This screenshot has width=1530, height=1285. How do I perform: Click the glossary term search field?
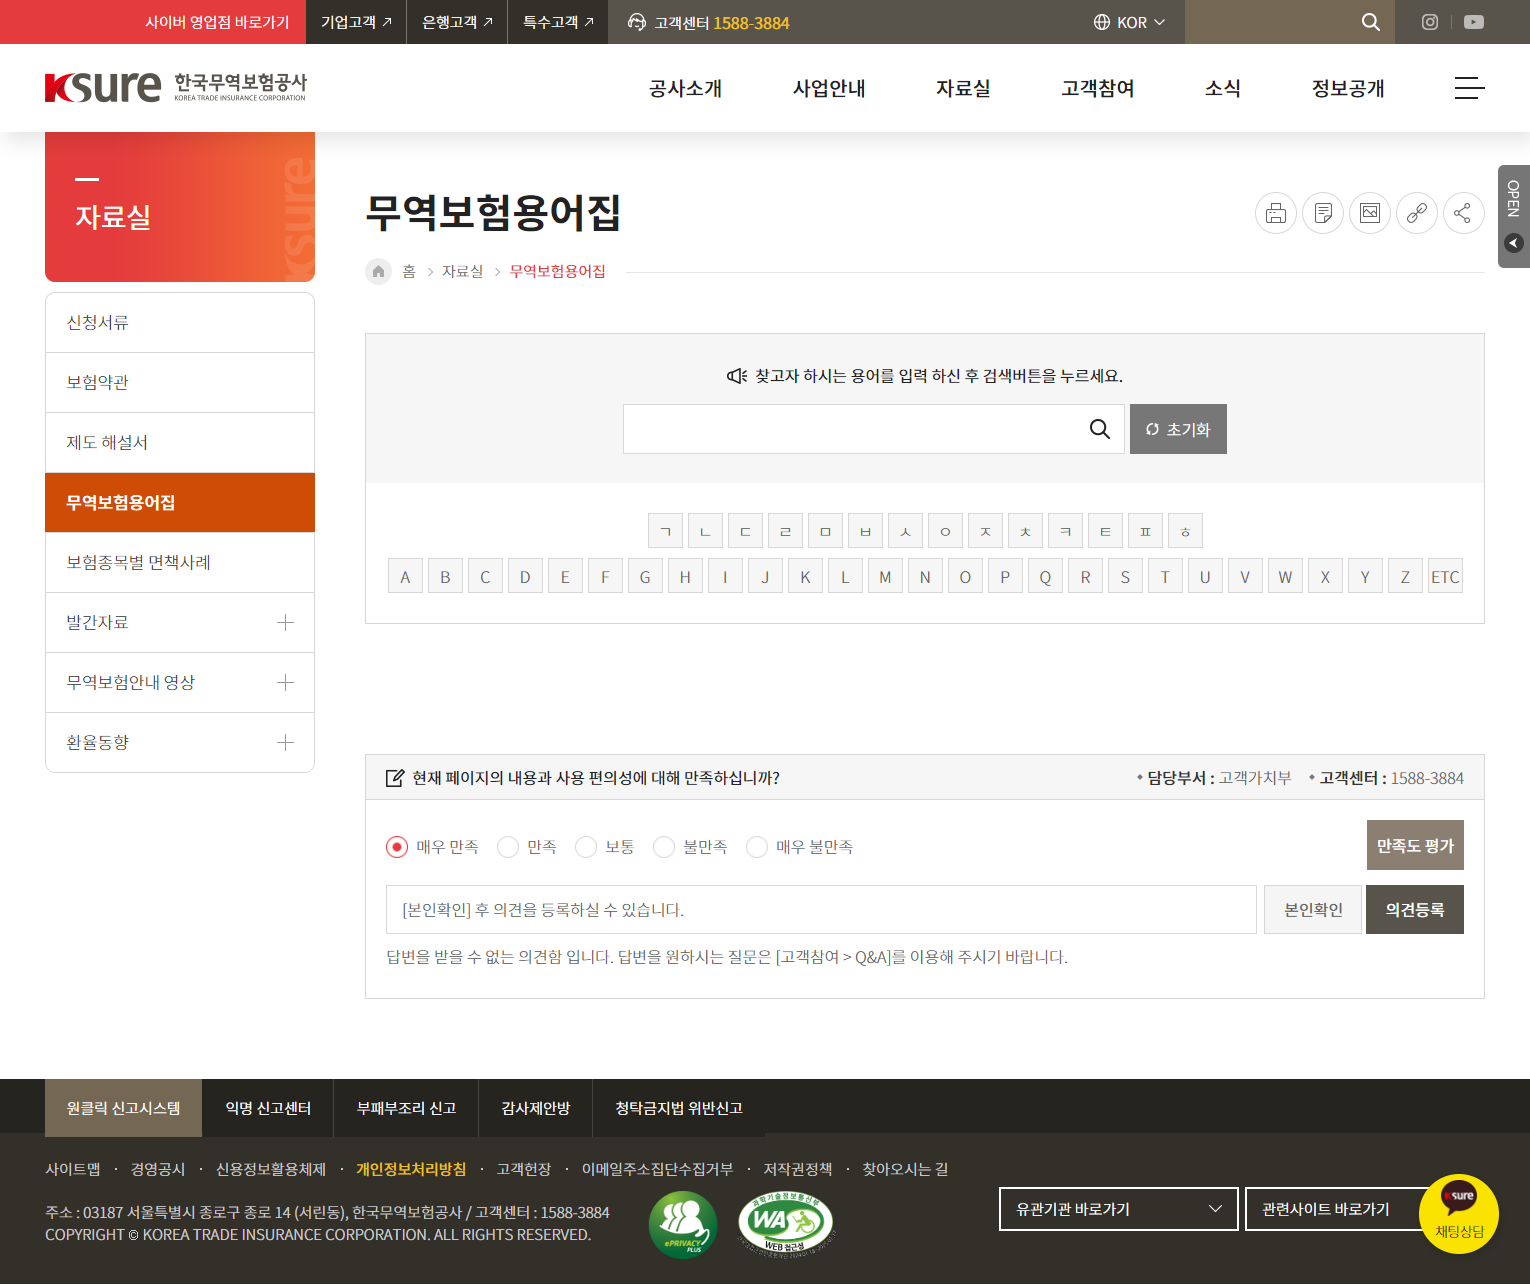tap(850, 429)
